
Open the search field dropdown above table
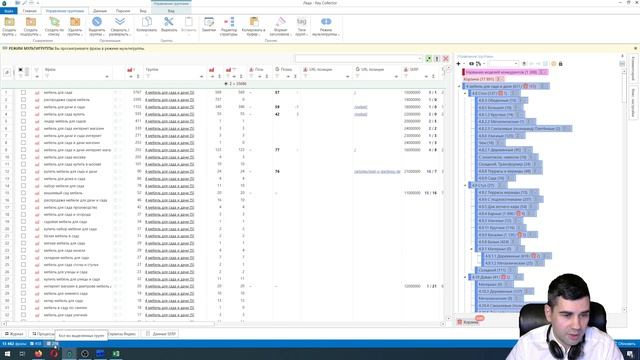click(420, 59)
